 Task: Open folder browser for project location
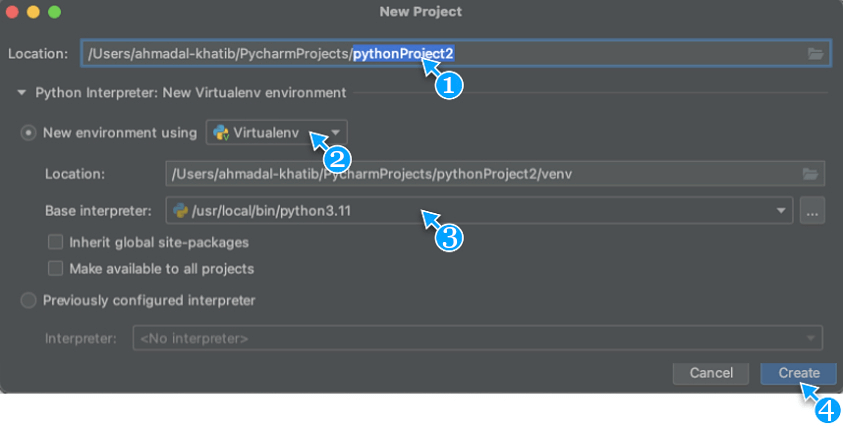(815, 54)
